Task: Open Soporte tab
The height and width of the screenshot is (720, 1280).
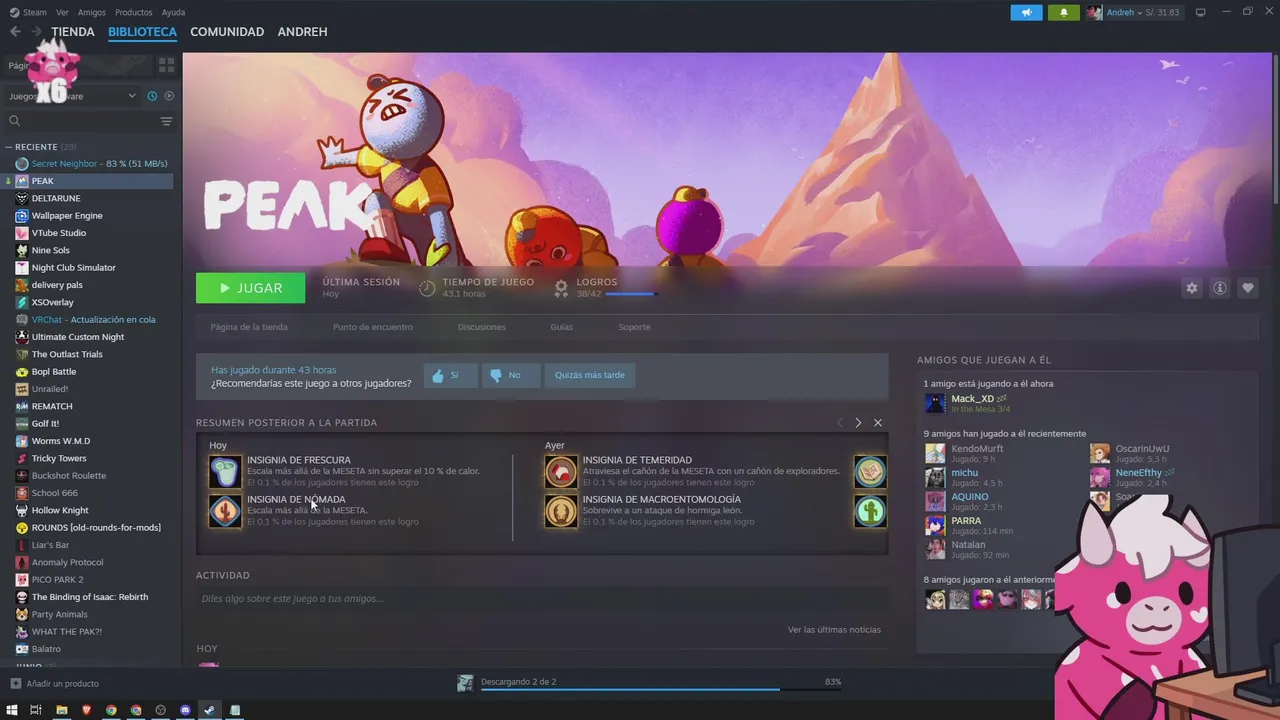Action: point(634,327)
